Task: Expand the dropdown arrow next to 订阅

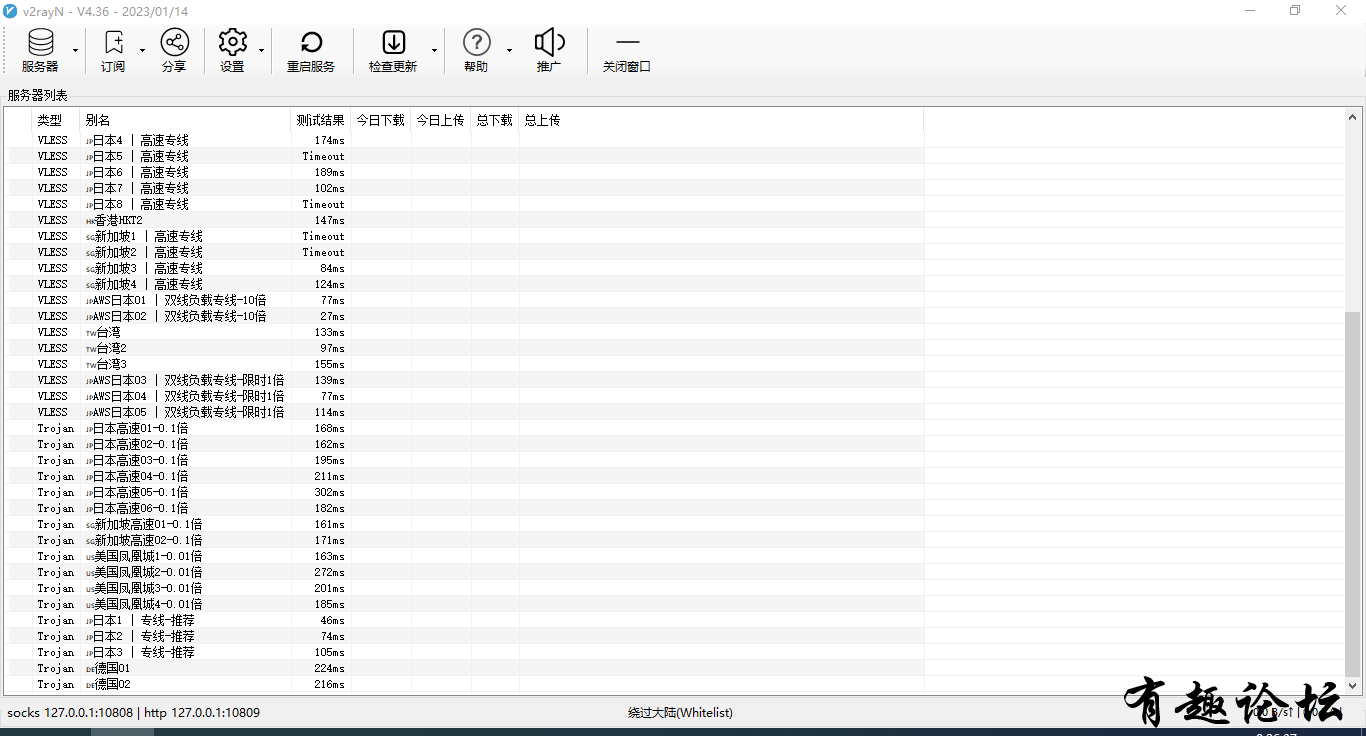Action: point(142,51)
